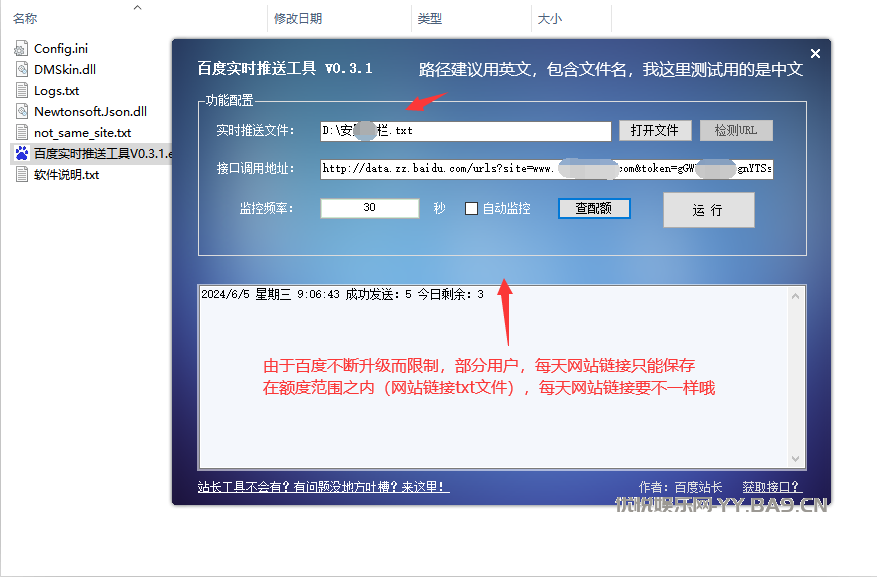Click the 软件说明.txt file icon
The height and width of the screenshot is (577, 877).
[x=22, y=174]
